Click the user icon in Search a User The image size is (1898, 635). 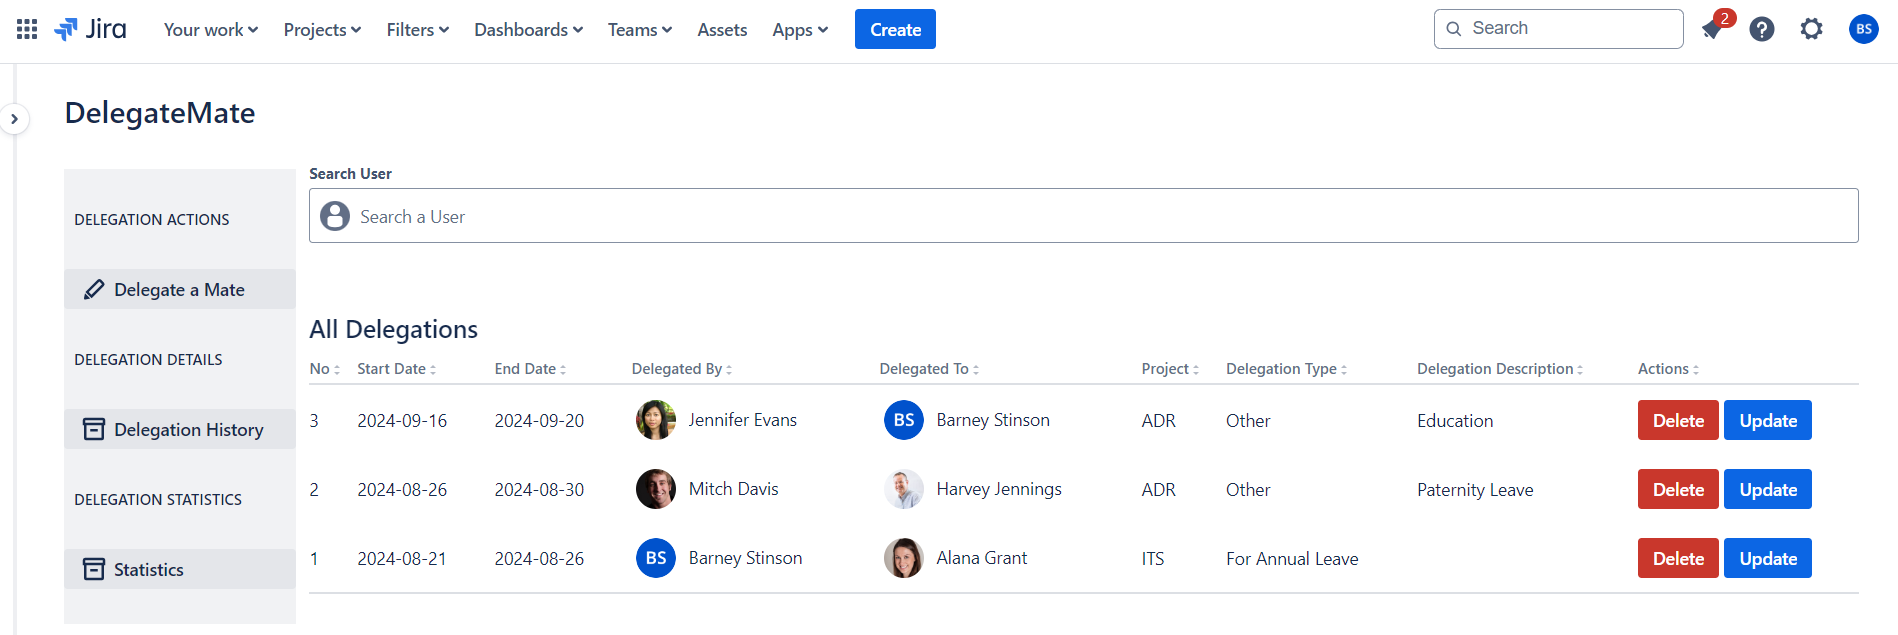(x=335, y=216)
